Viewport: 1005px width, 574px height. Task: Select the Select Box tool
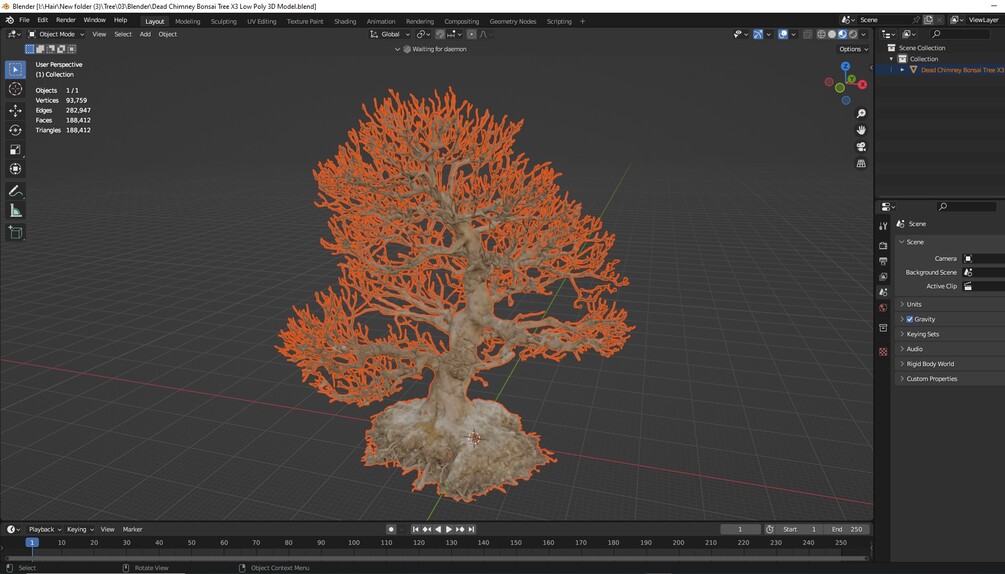pos(15,69)
